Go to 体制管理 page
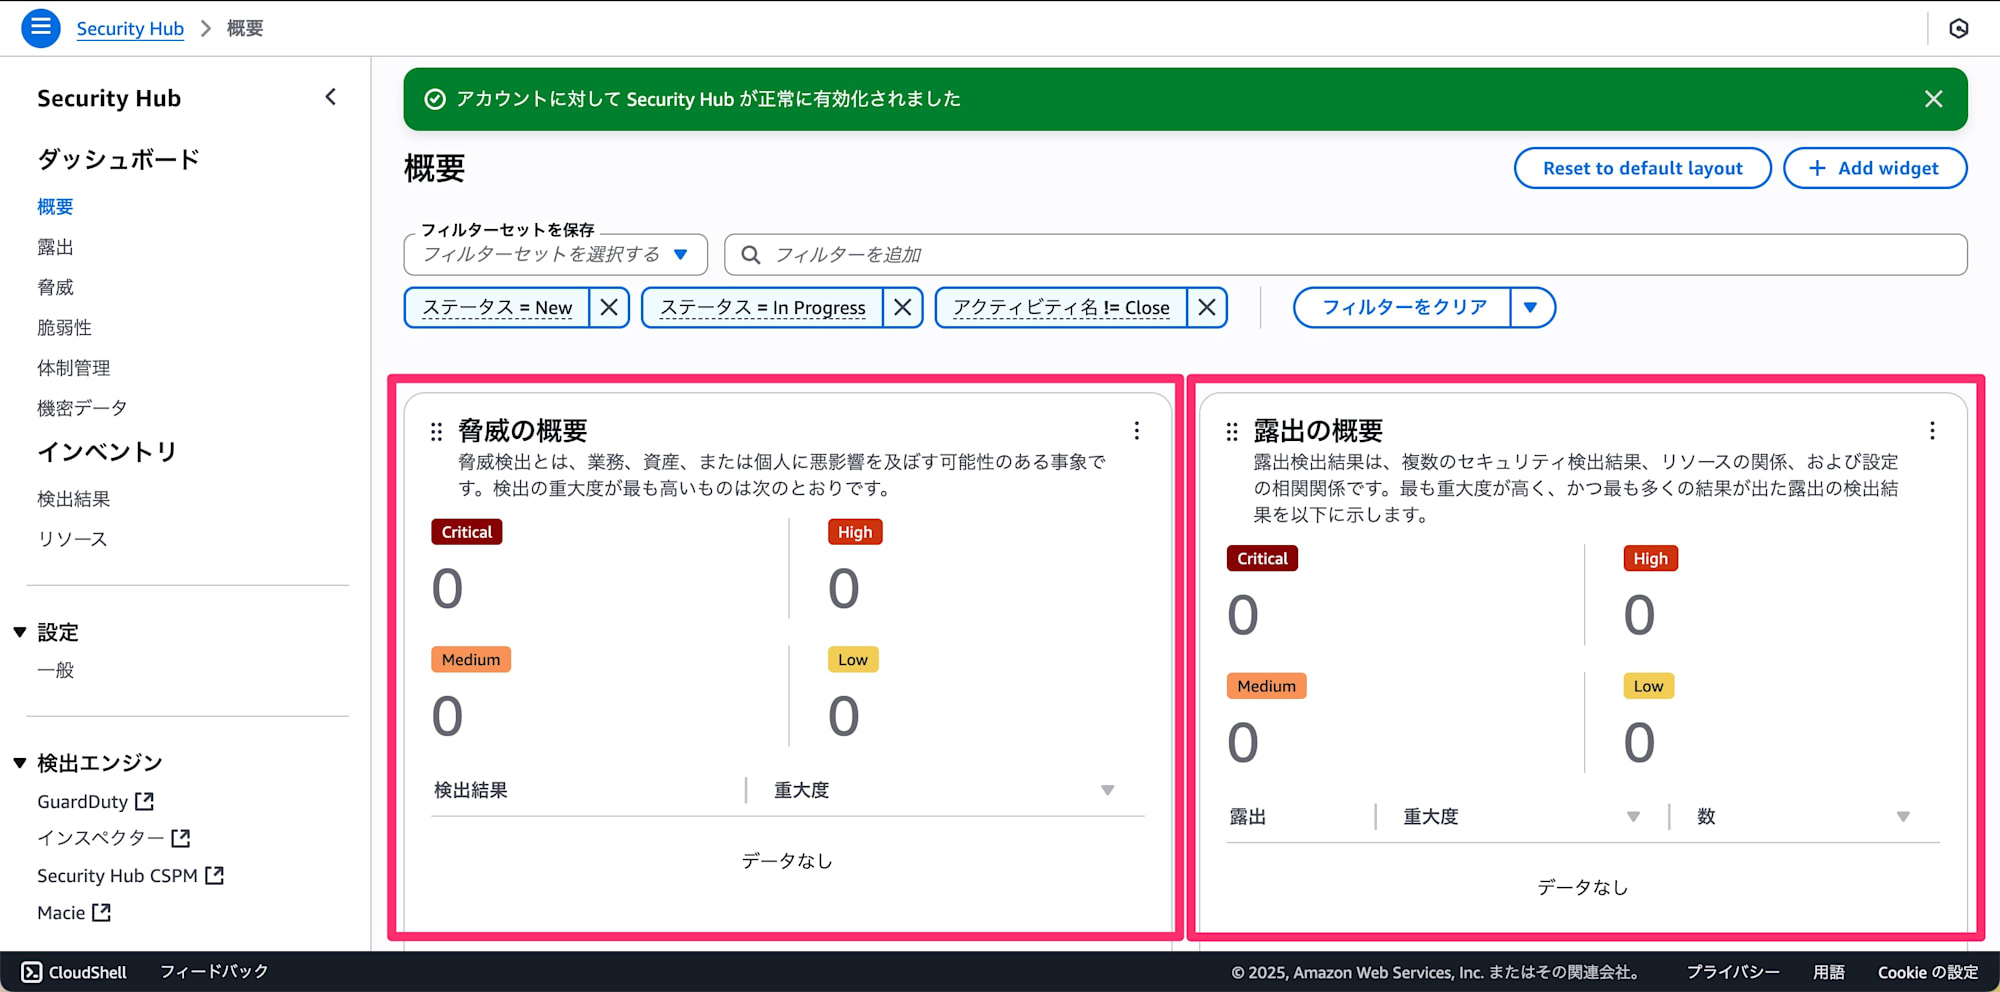 click(x=73, y=367)
